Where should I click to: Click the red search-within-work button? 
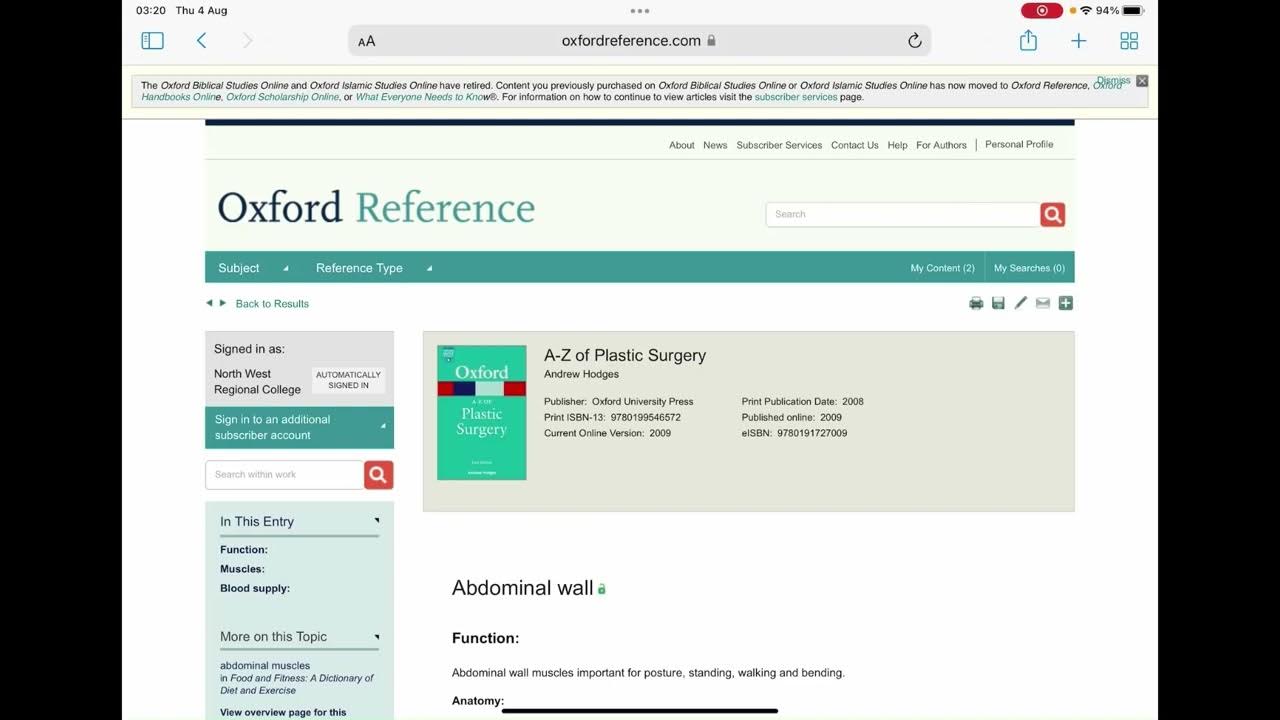coord(378,475)
